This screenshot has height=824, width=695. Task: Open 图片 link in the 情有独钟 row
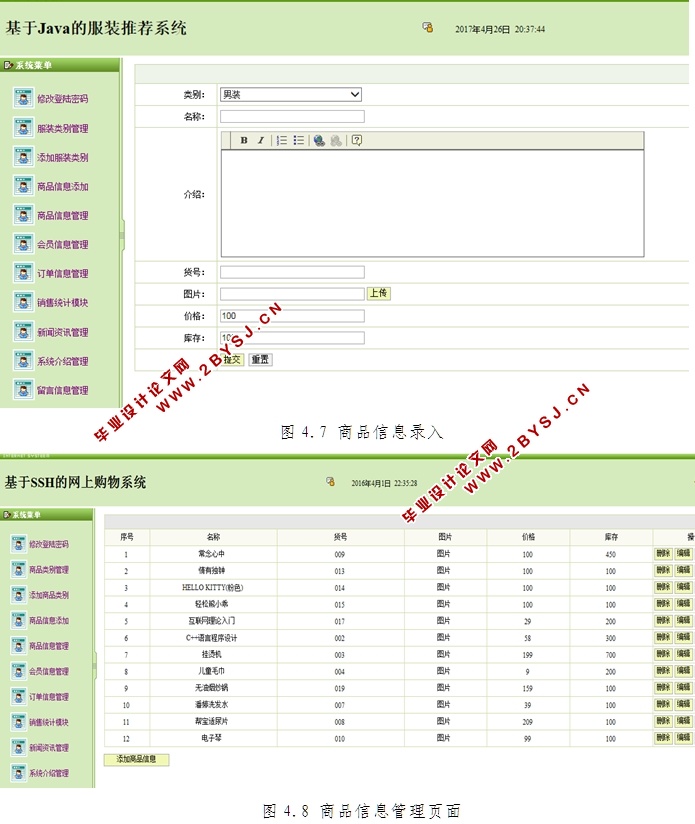(x=444, y=570)
